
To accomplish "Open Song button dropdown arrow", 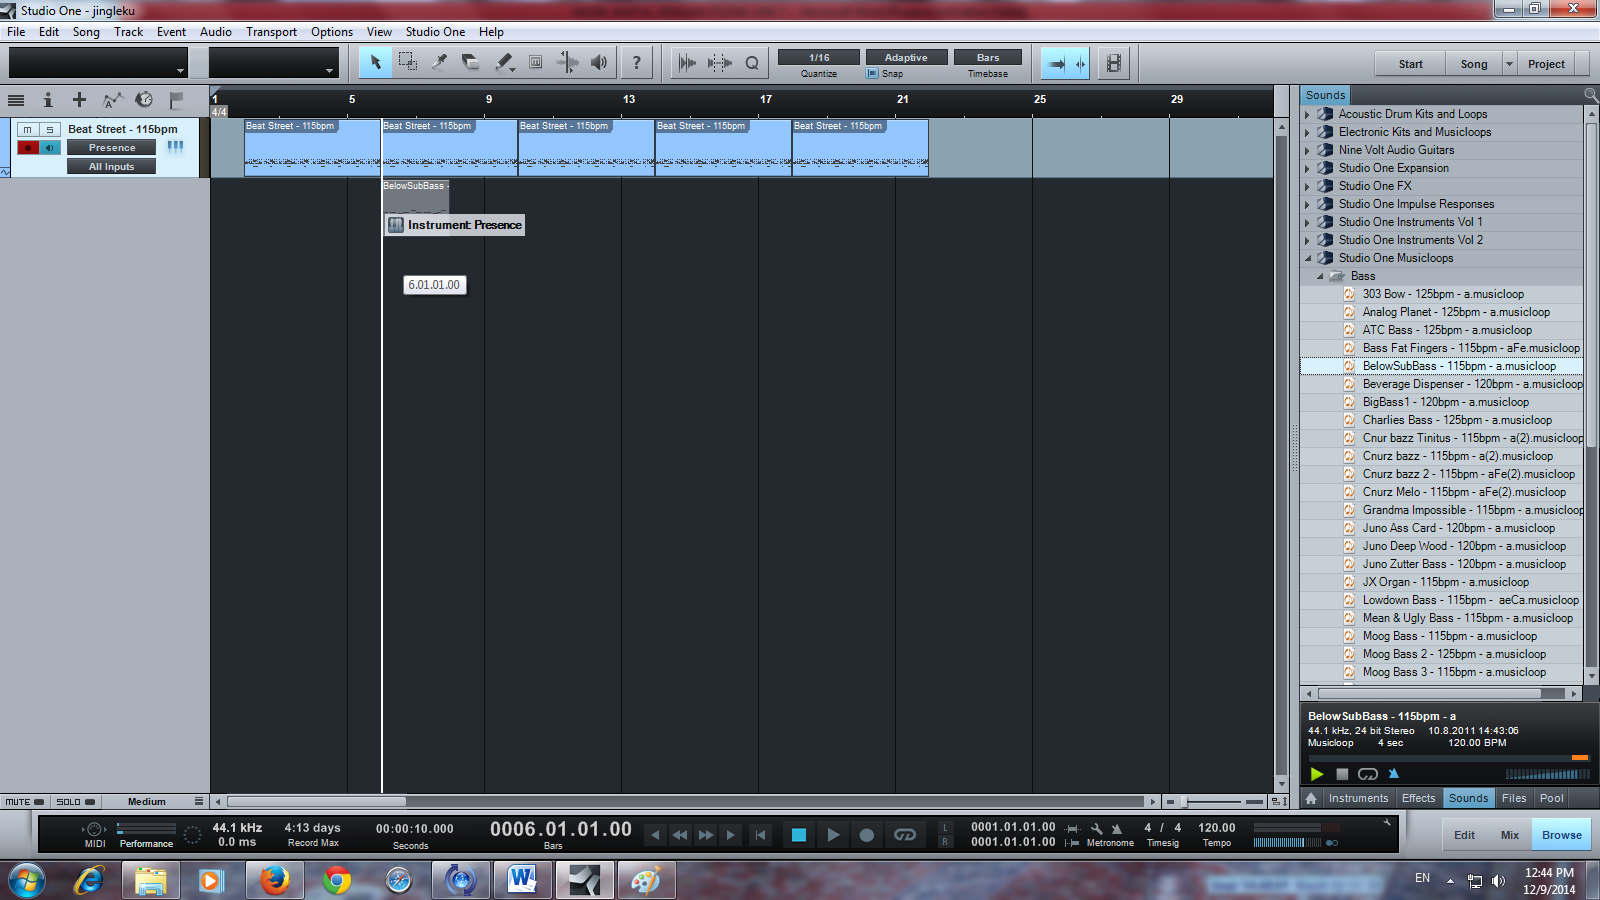I will (1510, 64).
